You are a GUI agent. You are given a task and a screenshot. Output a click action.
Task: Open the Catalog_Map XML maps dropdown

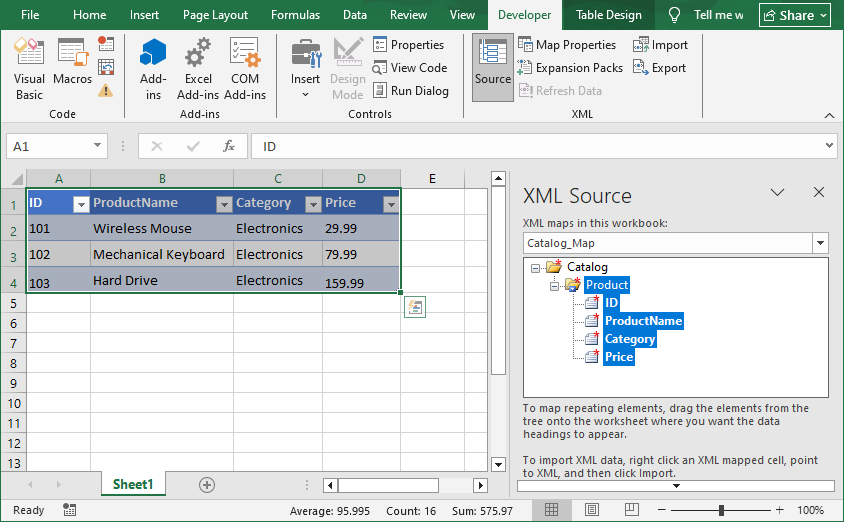pyautogui.click(x=820, y=243)
